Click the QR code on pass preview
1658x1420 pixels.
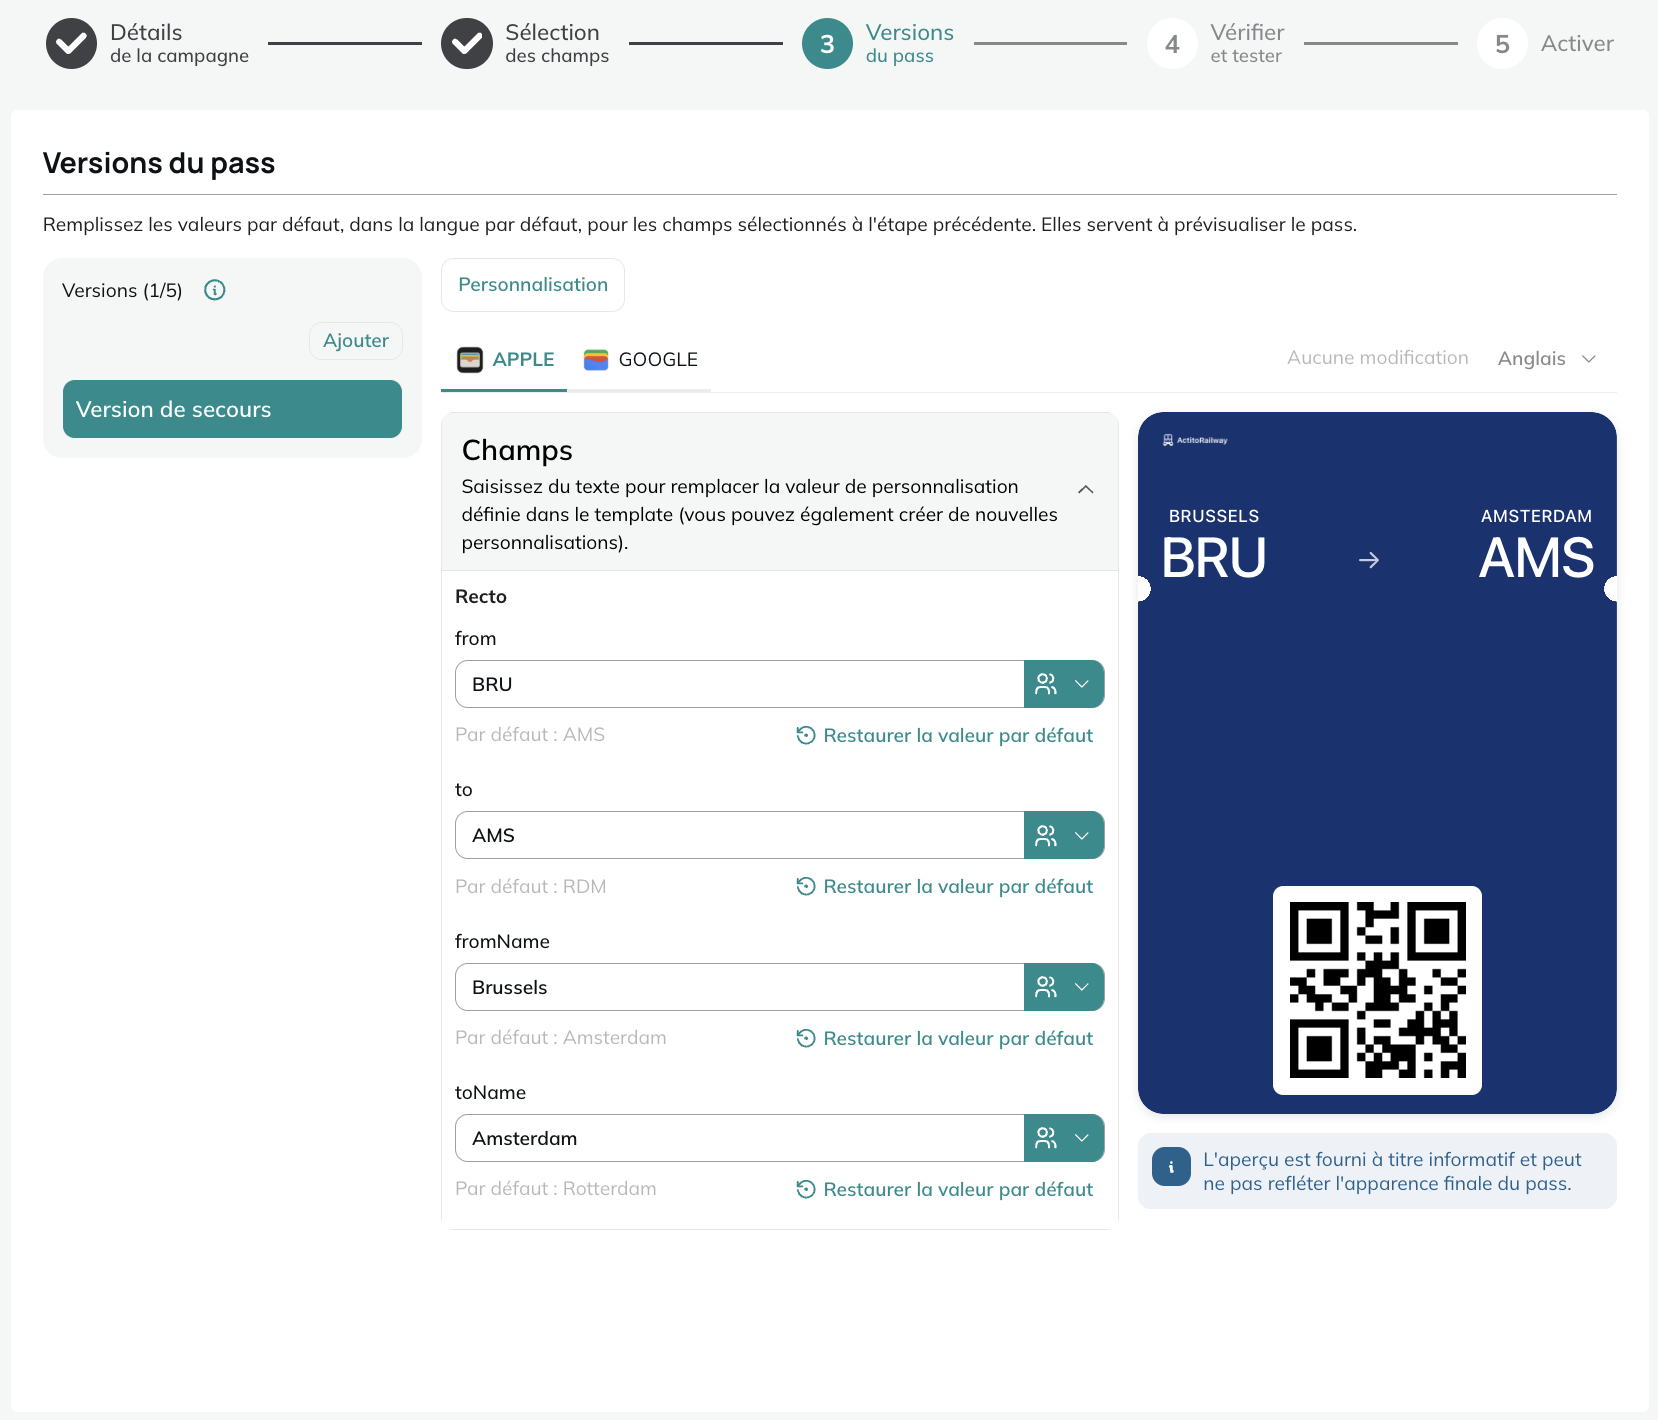click(1377, 990)
